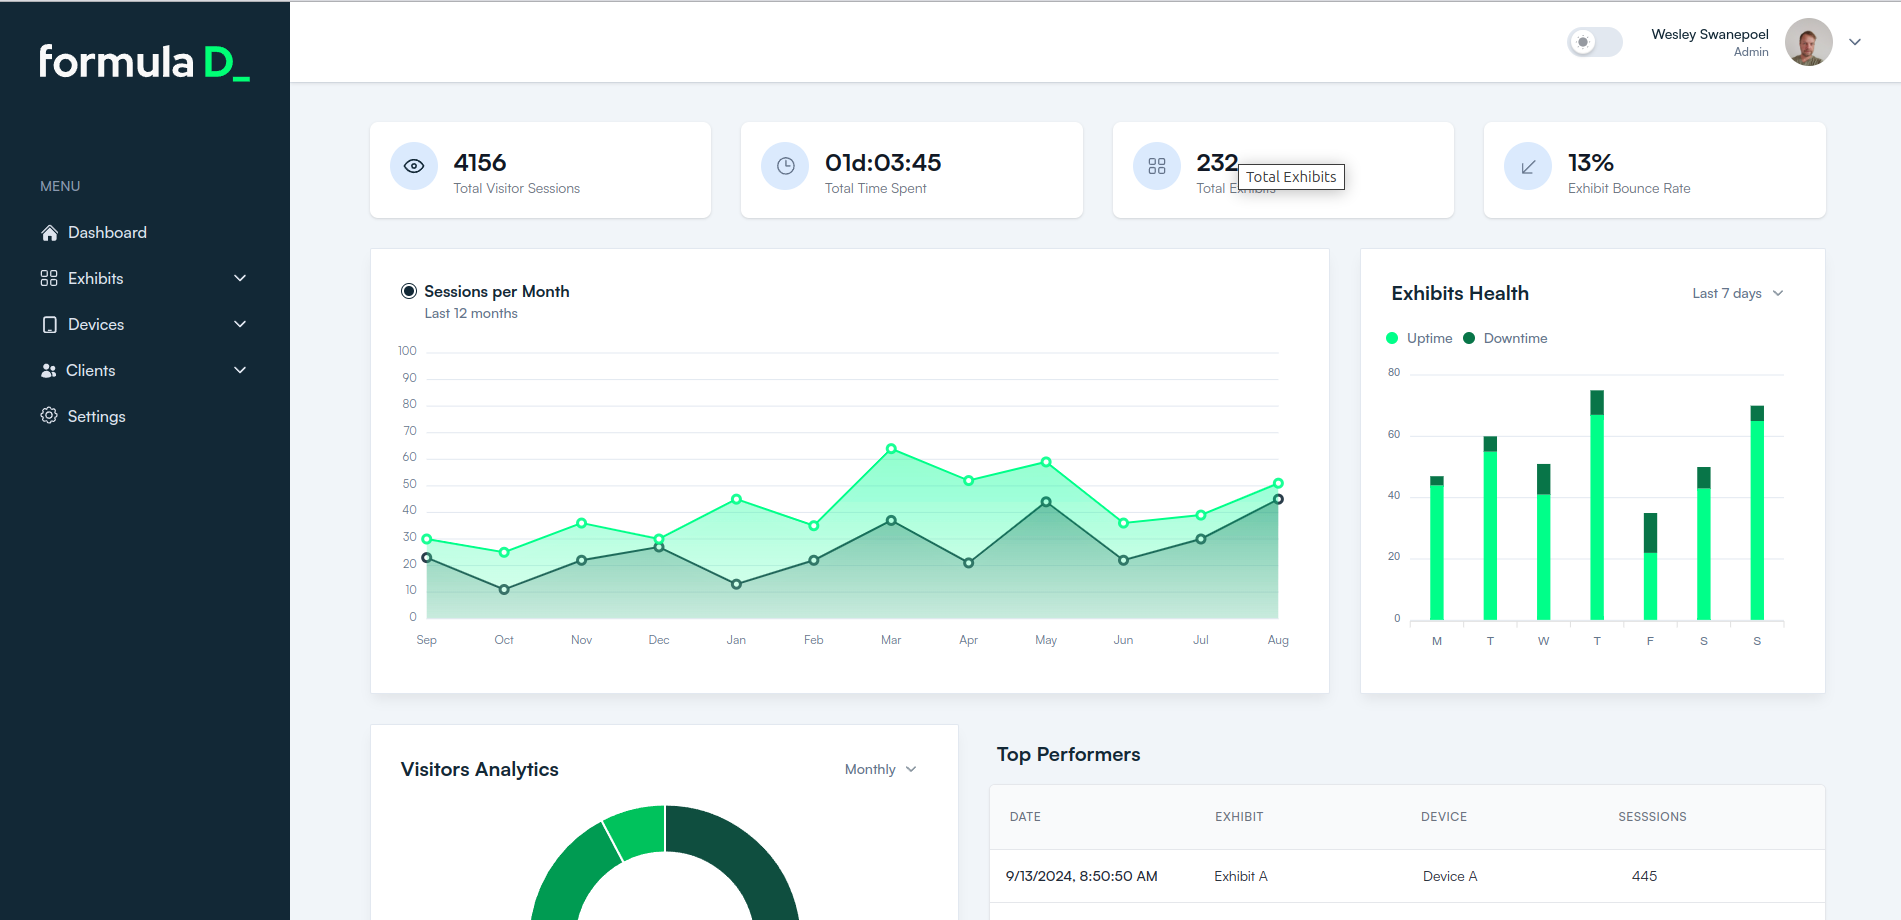Click the 445 sessions cell
This screenshot has width=1901, height=920.
(1644, 876)
